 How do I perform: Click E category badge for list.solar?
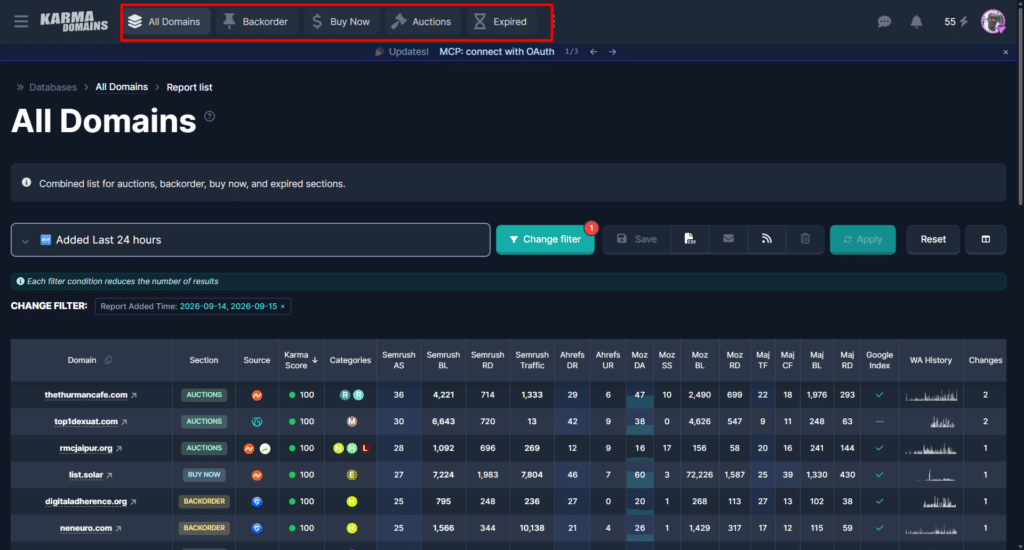(x=351, y=475)
